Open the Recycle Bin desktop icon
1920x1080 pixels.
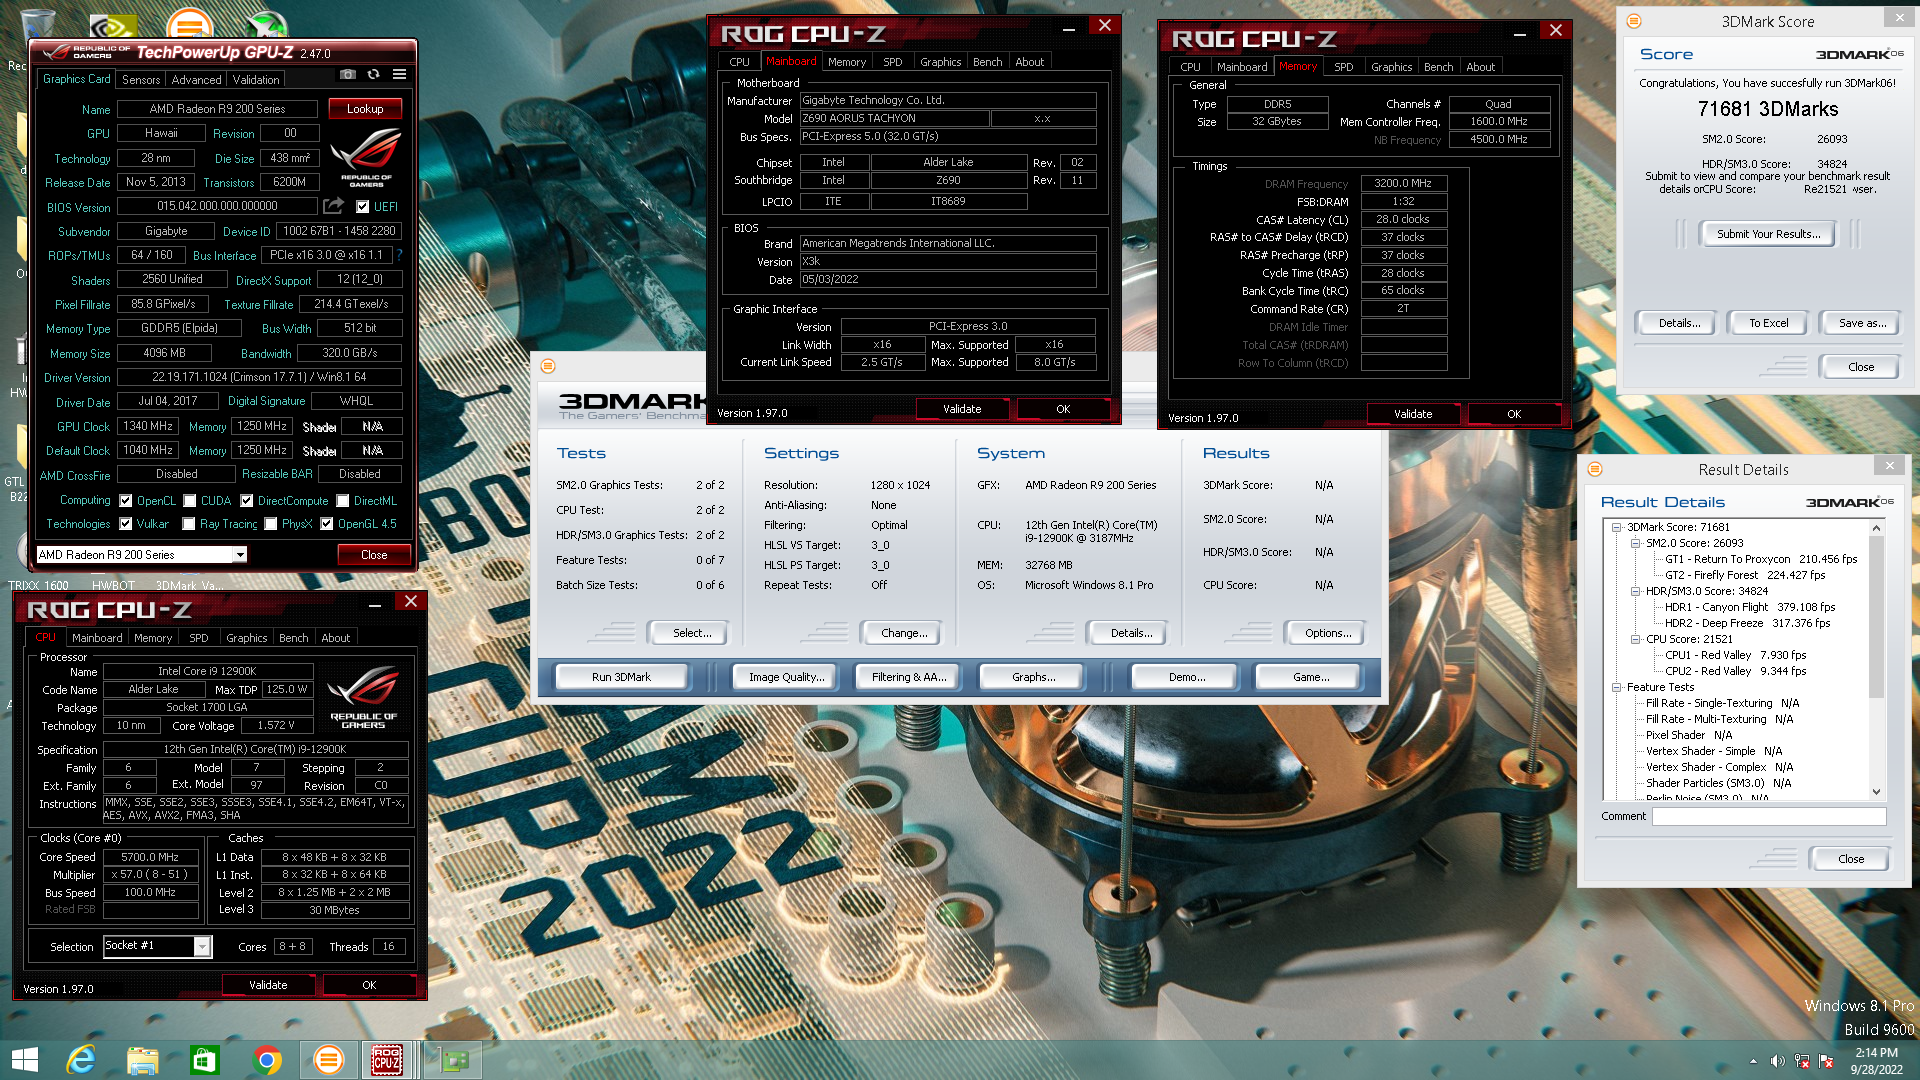tap(38, 22)
